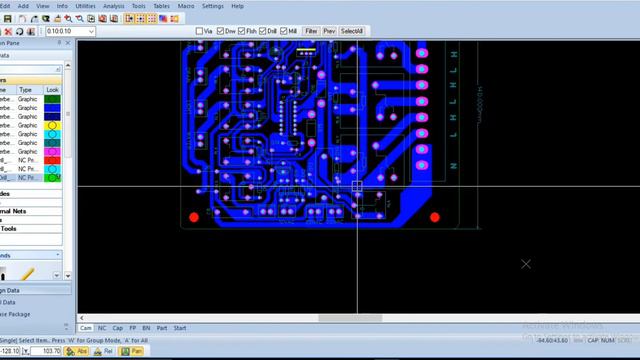Click the Redo arrow icon
Screen dimensions: 640x360
pyautogui.click(x=34, y=19)
